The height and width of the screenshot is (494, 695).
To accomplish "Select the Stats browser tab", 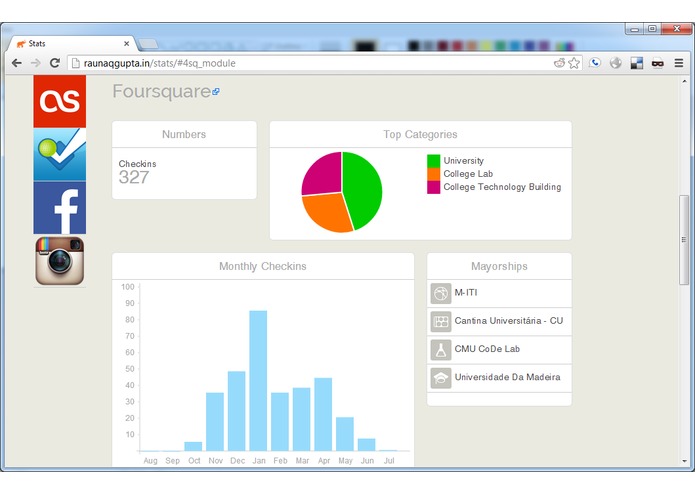I will pyautogui.click(x=71, y=43).
